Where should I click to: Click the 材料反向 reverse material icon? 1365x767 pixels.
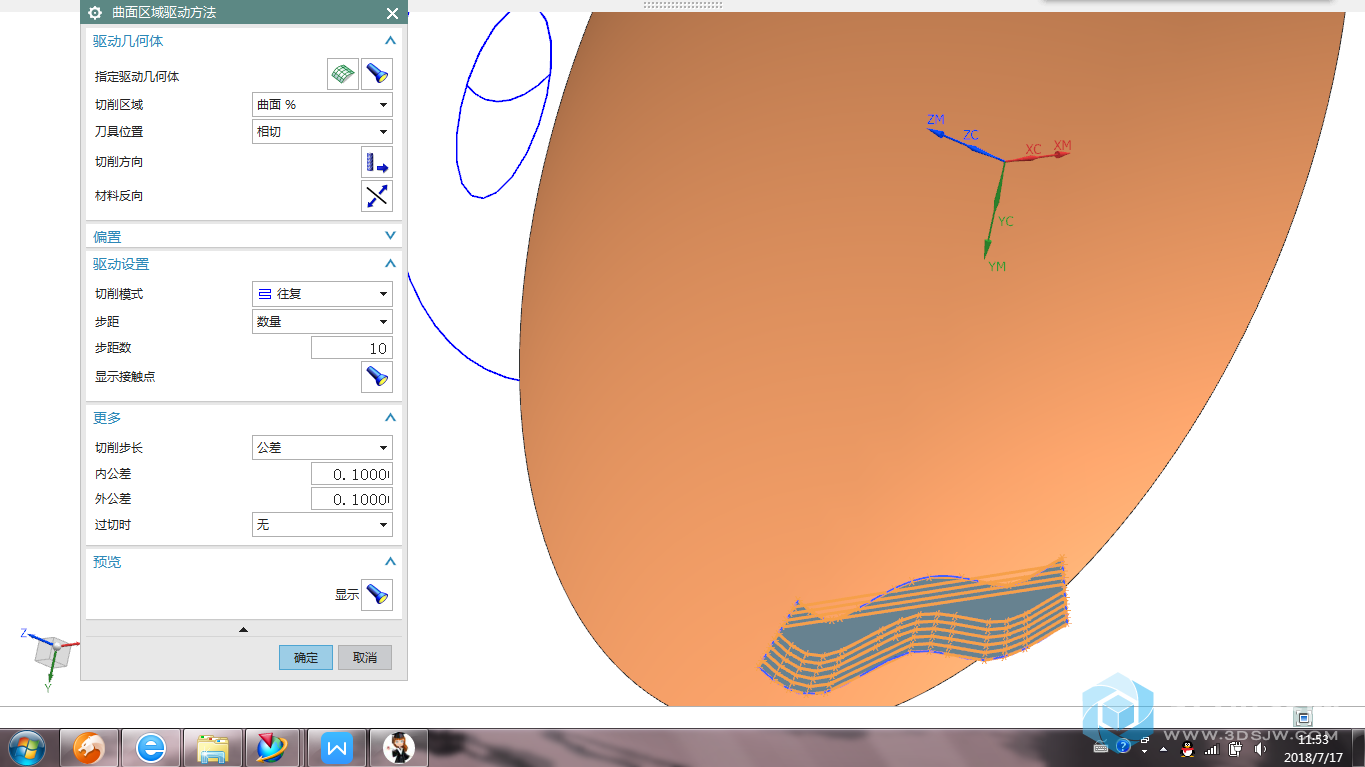377,196
